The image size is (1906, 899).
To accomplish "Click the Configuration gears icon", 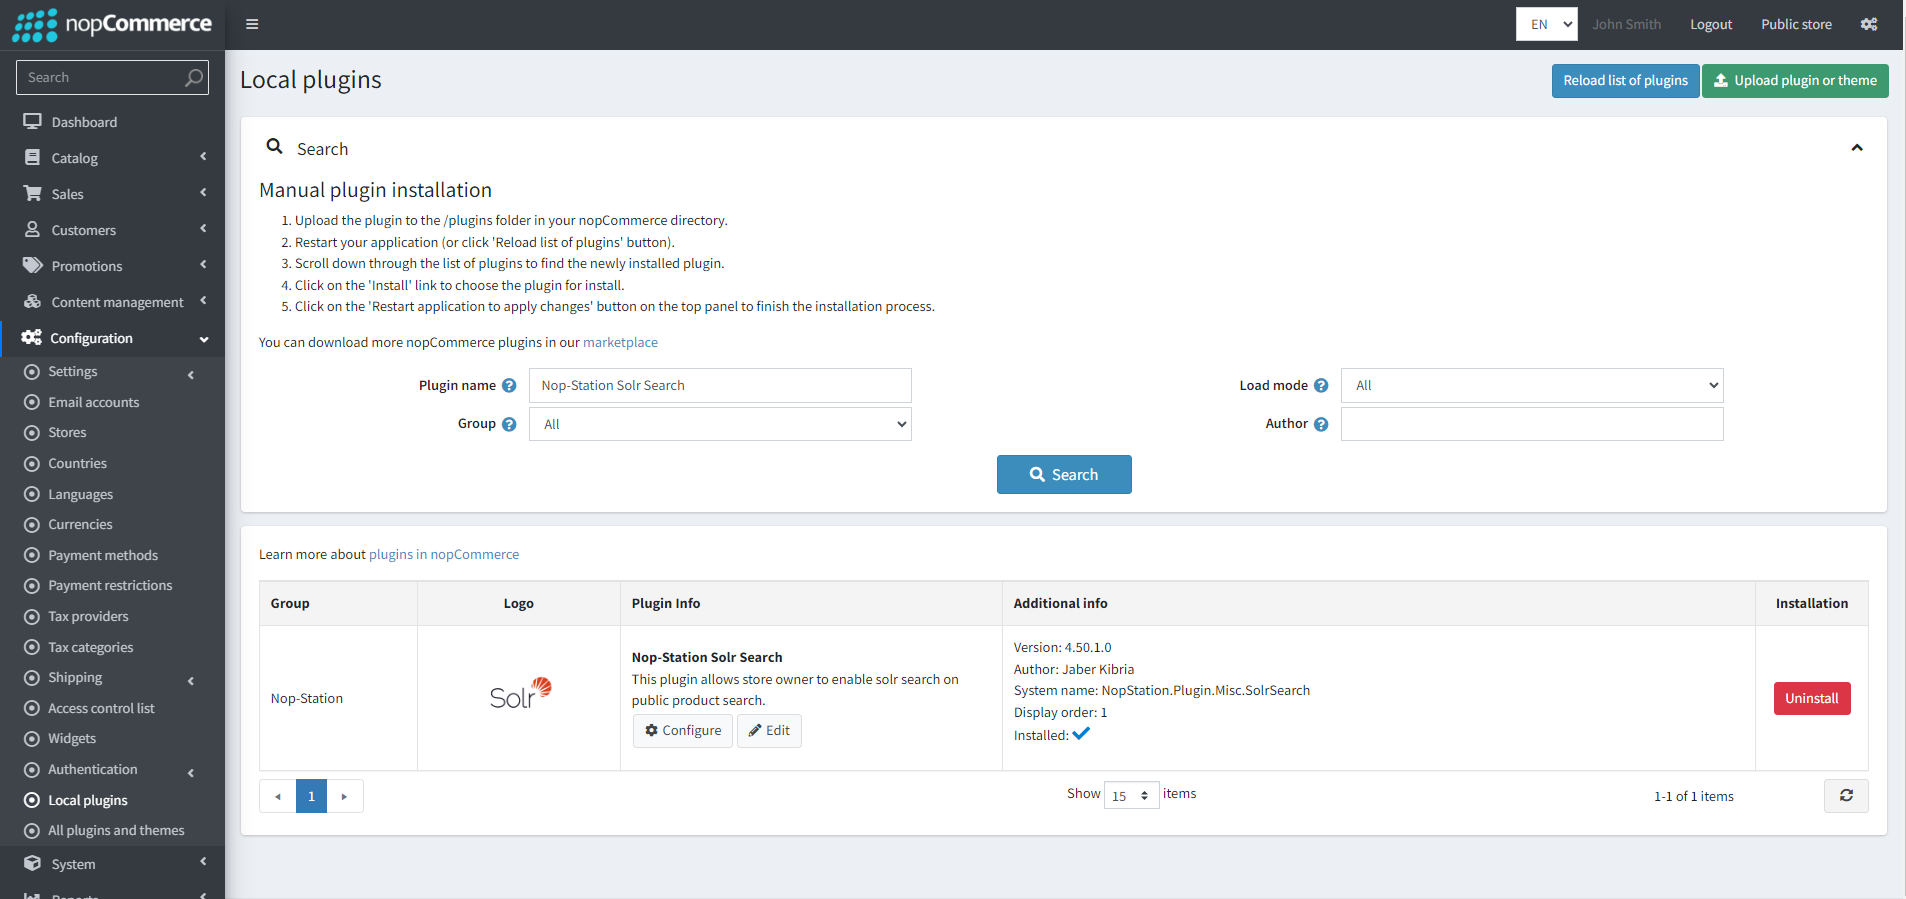I will click(32, 337).
